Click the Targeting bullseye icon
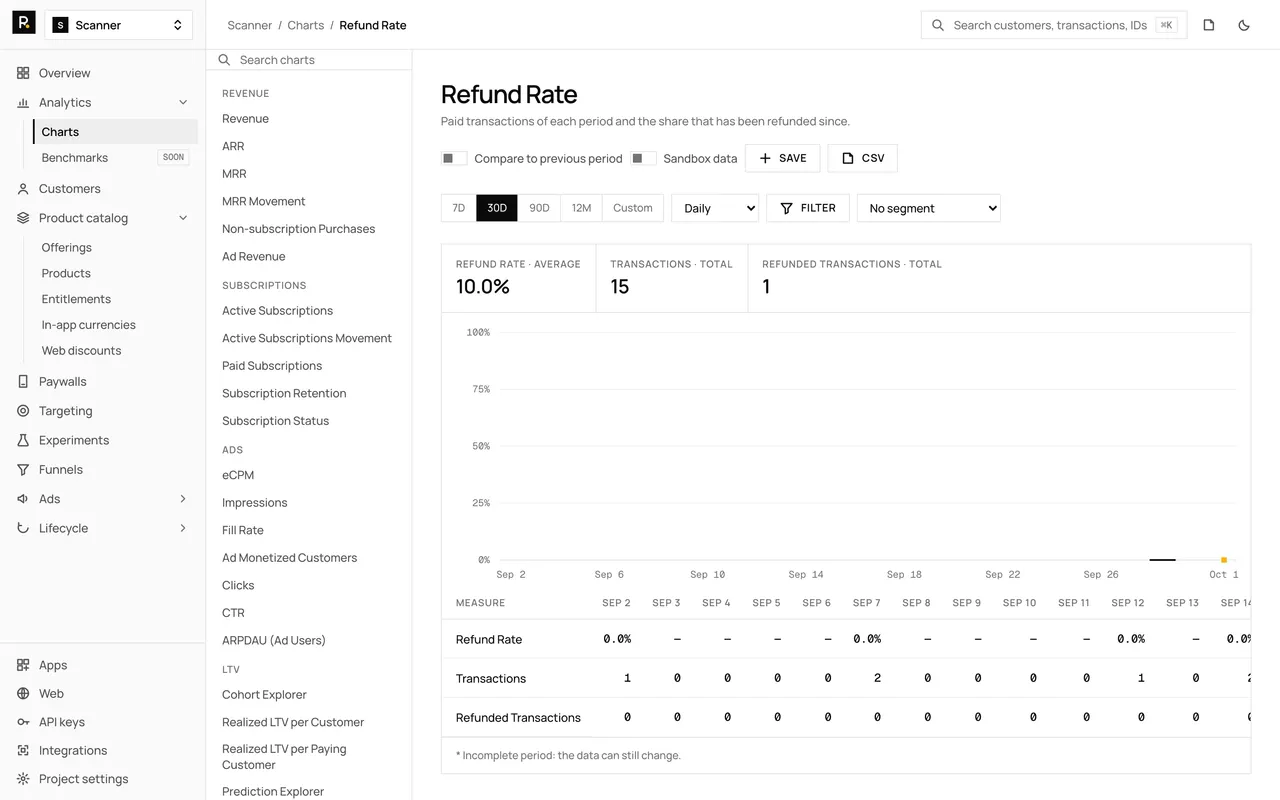Screen dimensions: 1280x800 (23, 411)
